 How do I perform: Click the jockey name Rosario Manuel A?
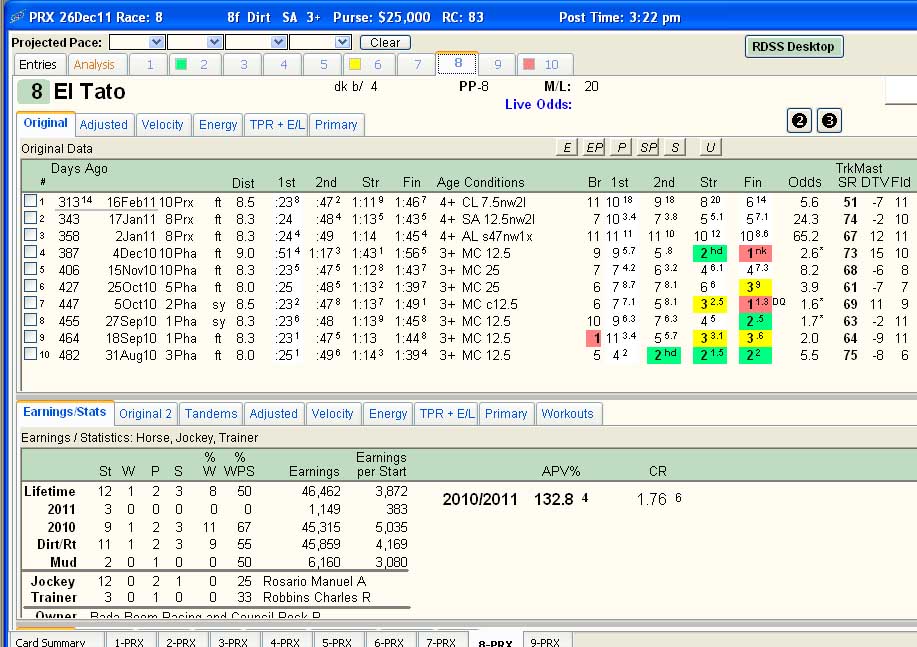click(315, 581)
